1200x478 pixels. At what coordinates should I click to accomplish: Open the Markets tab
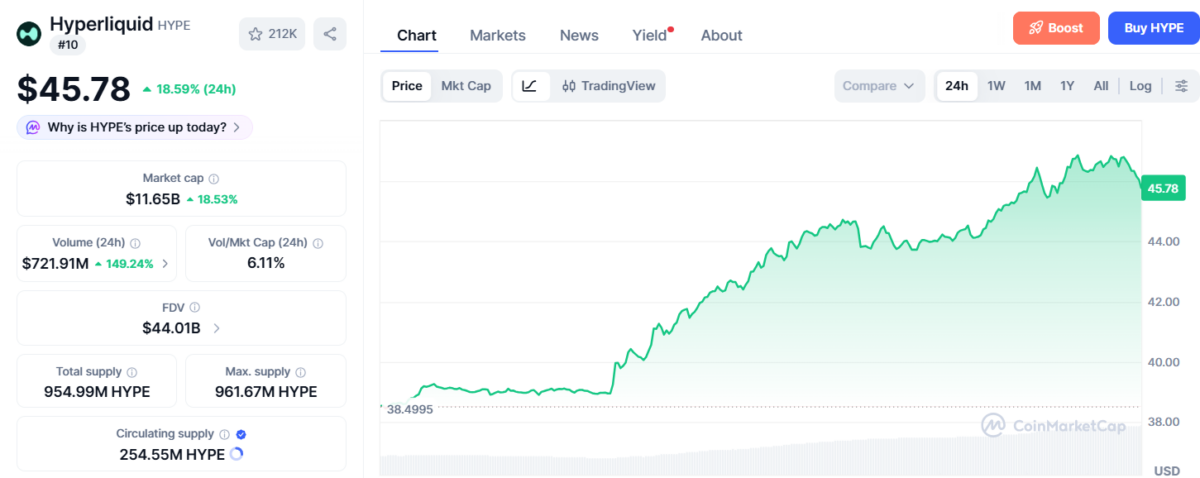(498, 35)
